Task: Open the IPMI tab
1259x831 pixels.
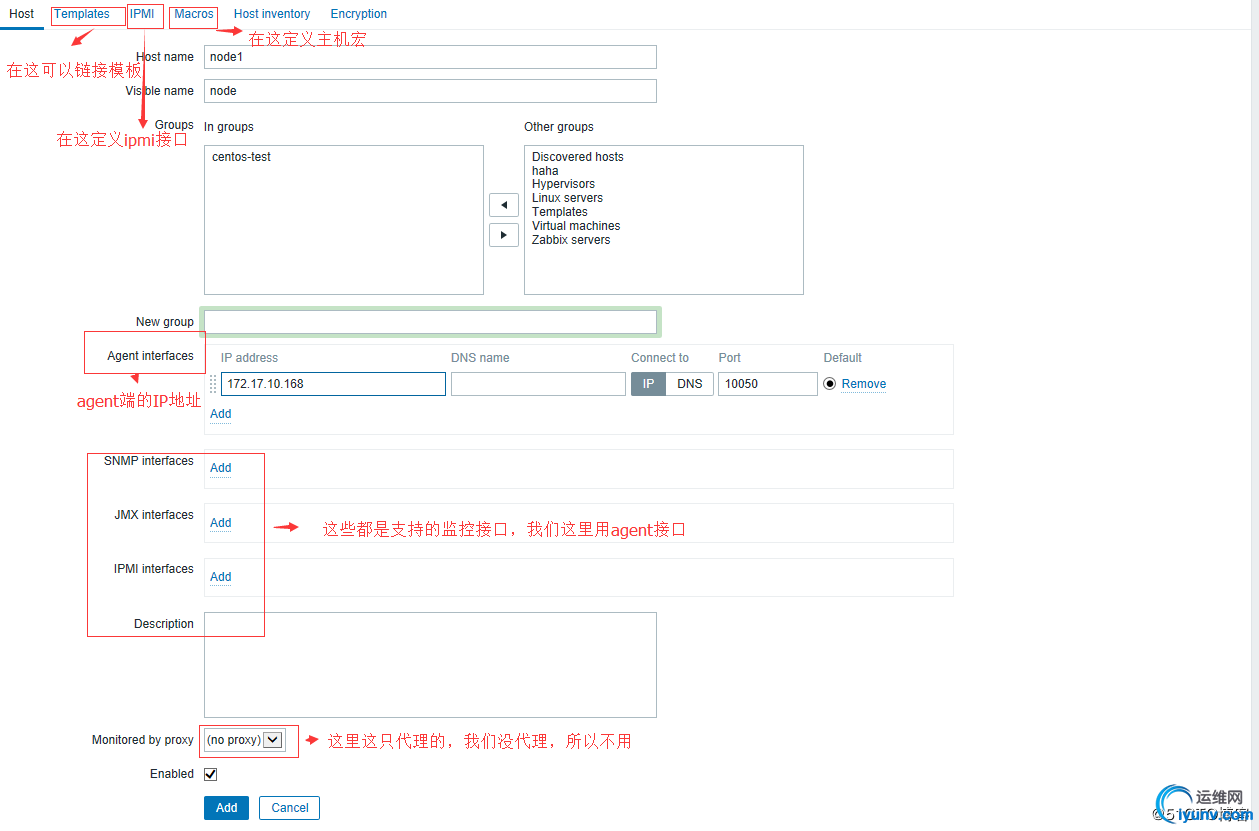Action: (142, 14)
